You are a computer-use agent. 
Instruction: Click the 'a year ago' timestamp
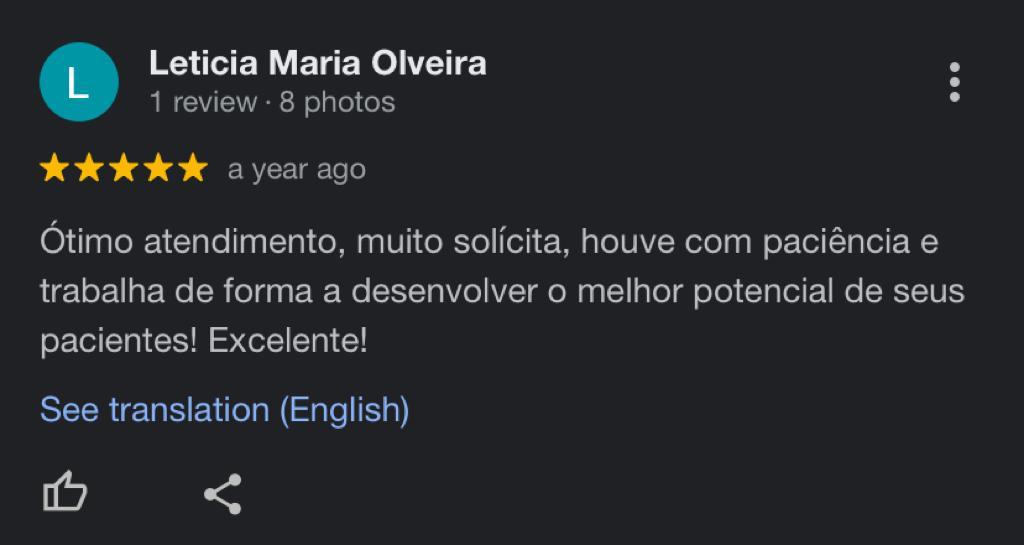(x=296, y=170)
